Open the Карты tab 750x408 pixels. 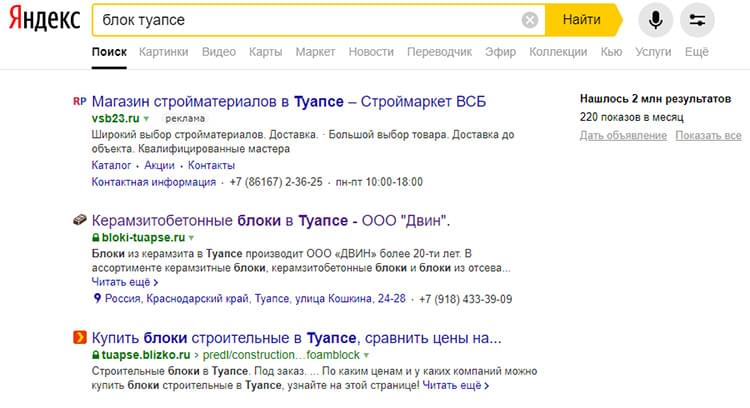[265, 52]
